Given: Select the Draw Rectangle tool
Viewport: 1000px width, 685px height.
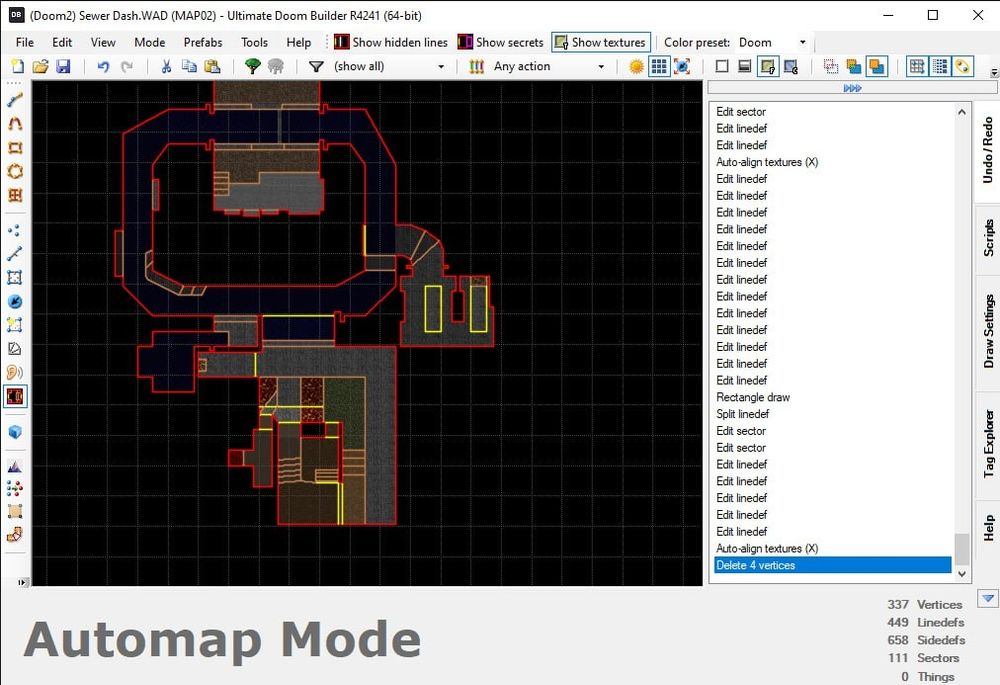Looking at the screenshot, I should click(x=15, y=148).
